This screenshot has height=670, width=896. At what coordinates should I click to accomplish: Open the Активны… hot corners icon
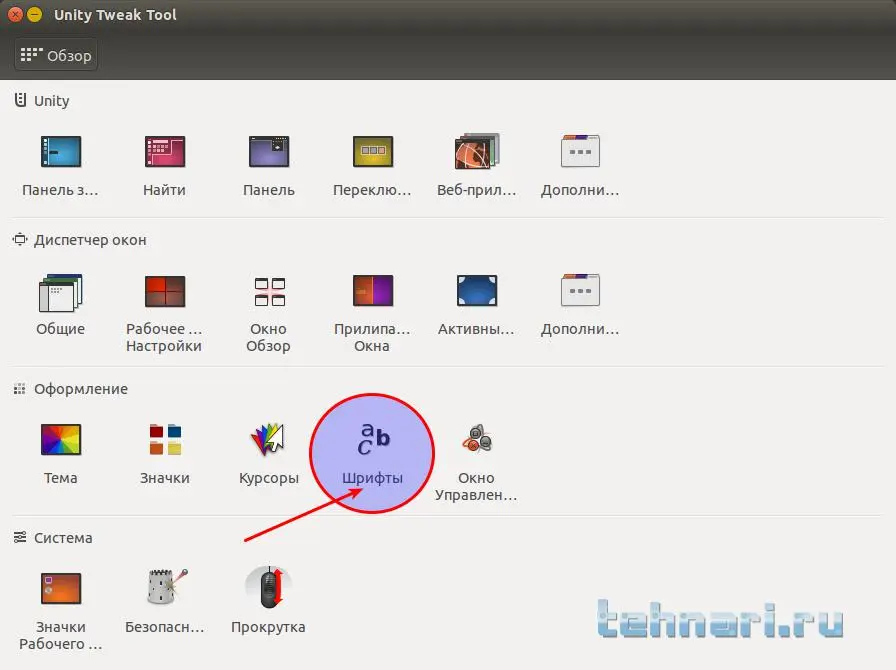tap(477, 291)
